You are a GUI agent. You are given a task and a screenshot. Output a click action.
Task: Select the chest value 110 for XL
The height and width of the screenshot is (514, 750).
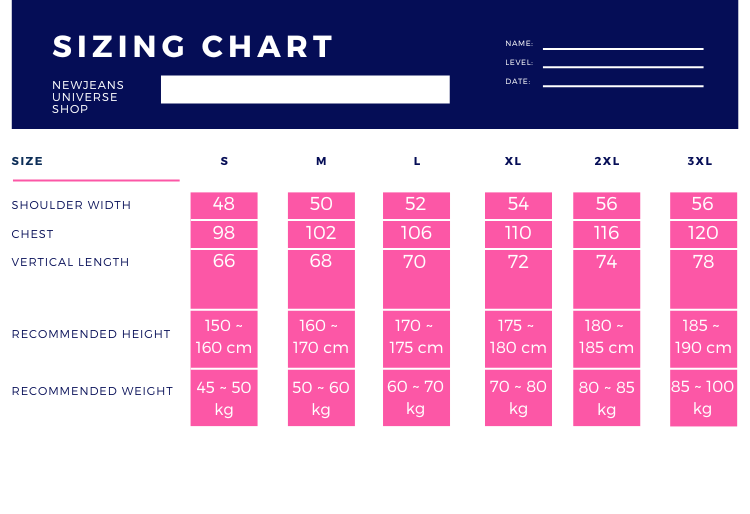coord(518,233)
